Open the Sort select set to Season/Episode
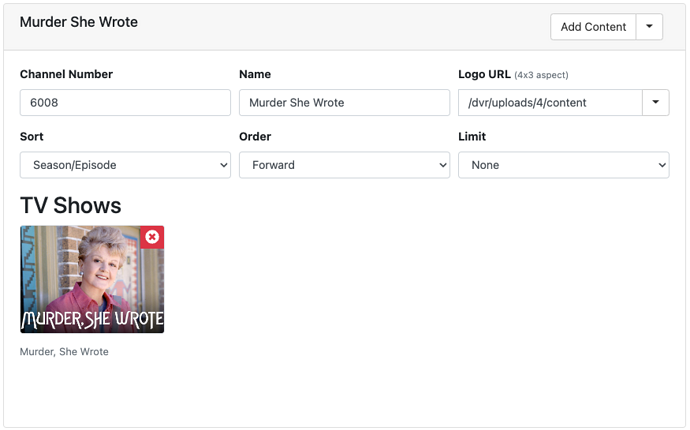 (125, 165)
